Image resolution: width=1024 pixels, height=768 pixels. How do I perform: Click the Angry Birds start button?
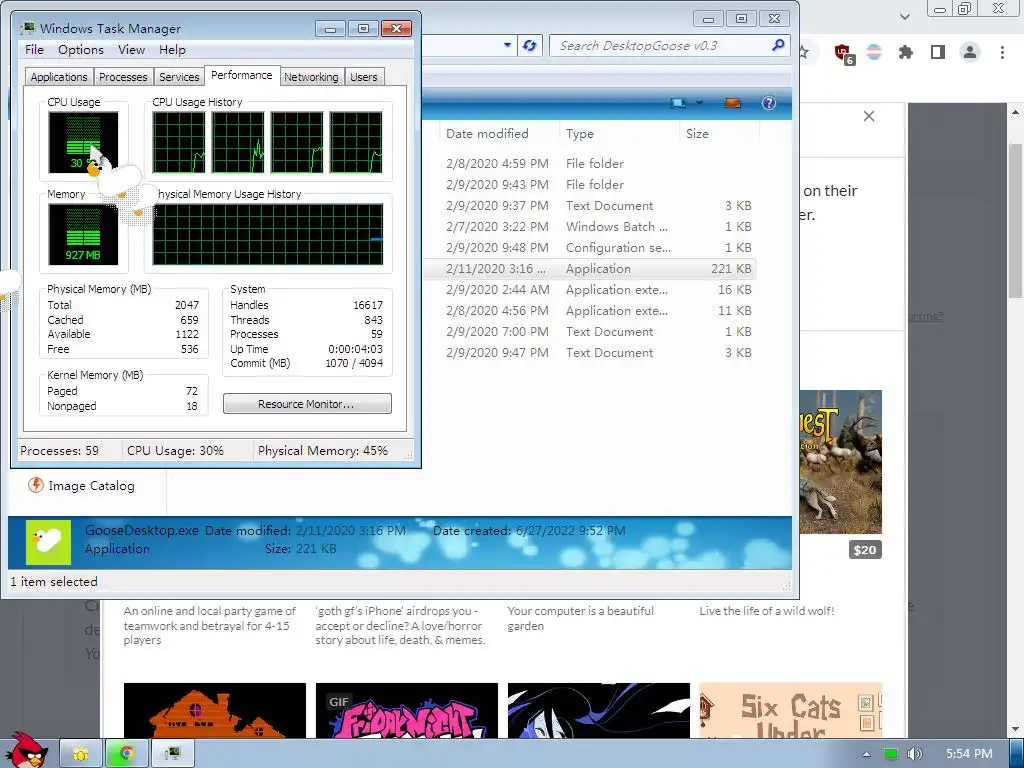[26, 751]
